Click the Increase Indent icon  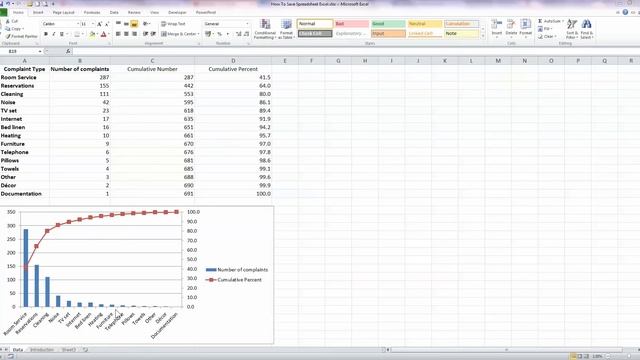153,34
